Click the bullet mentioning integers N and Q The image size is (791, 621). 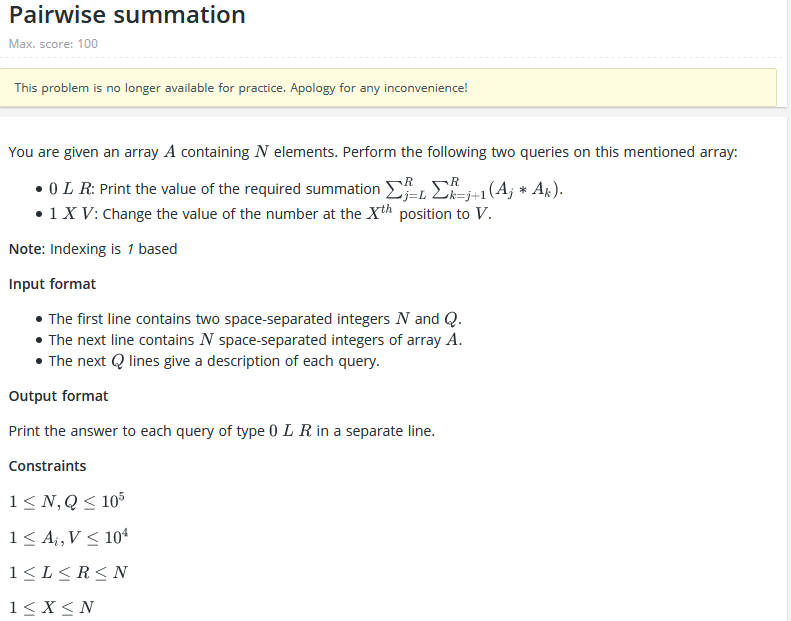[255, 319]
